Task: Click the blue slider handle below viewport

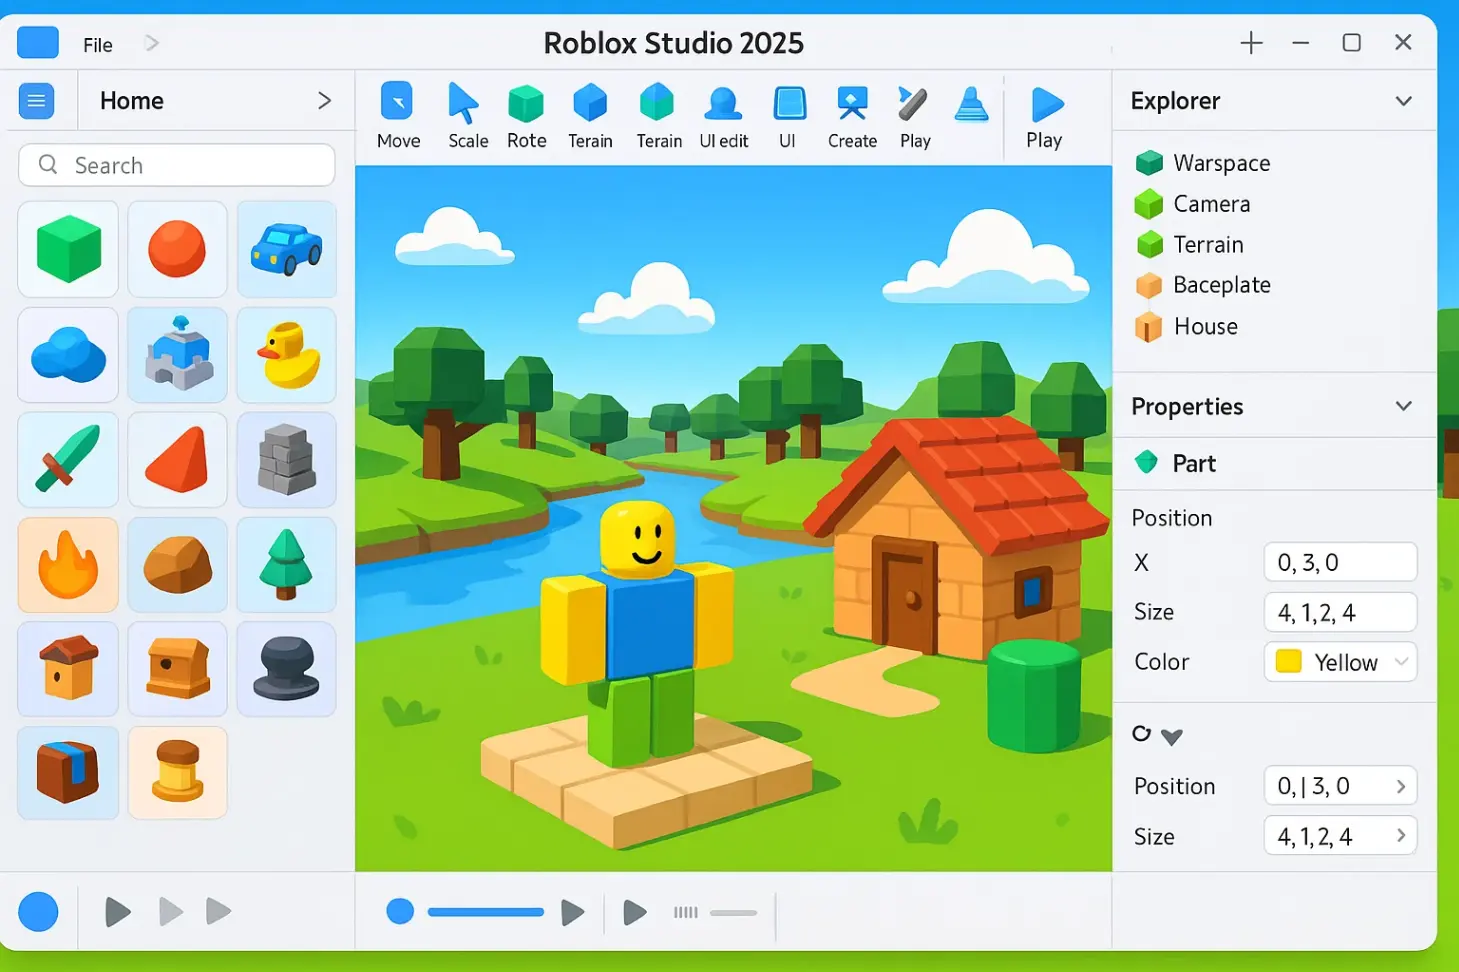Action: pyautogui.click(x=400, y=912)
